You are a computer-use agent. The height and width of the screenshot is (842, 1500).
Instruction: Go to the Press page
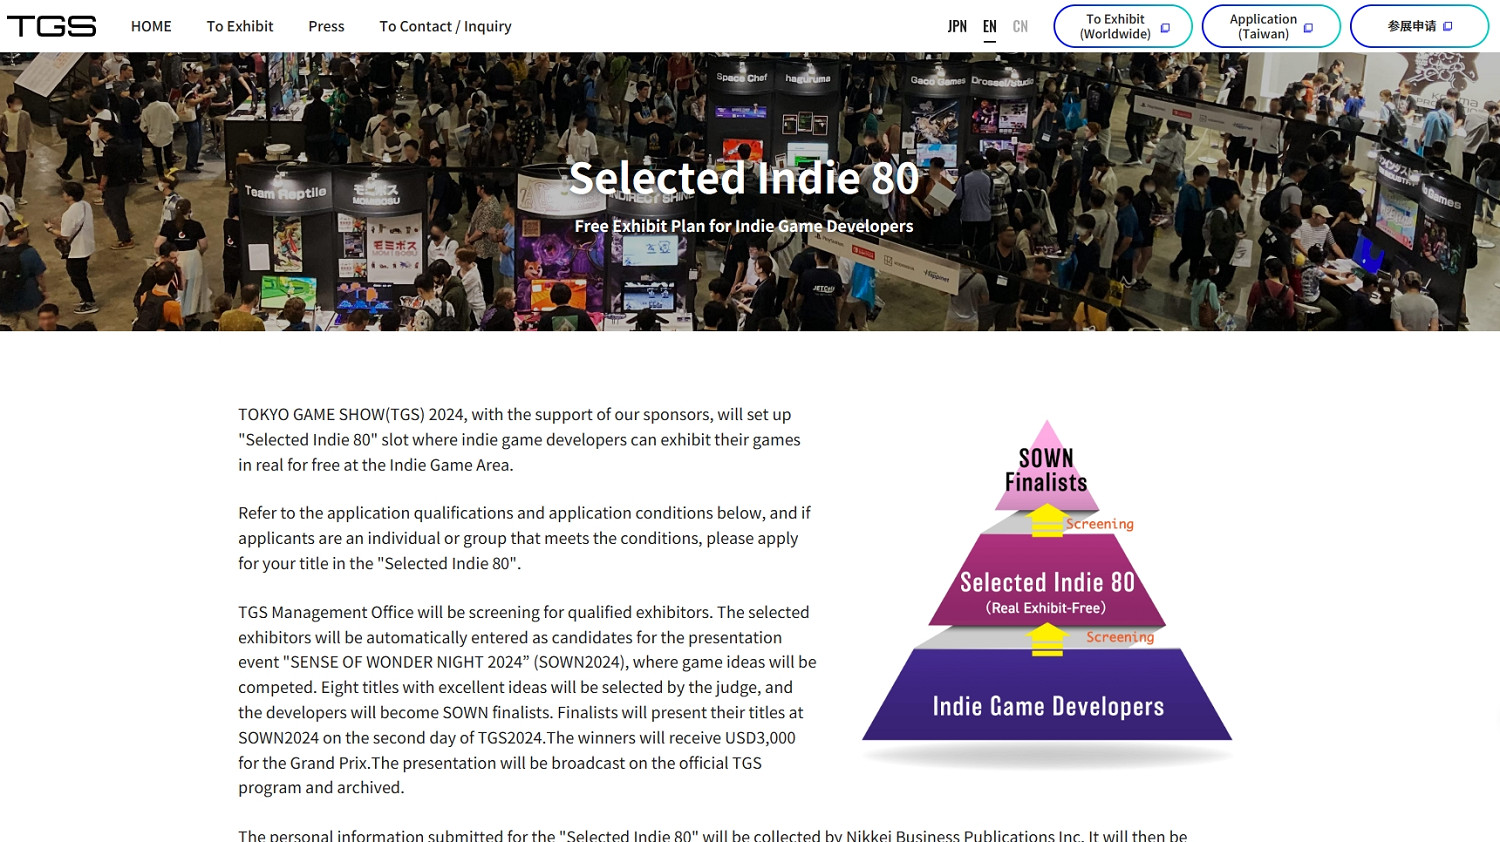coord(326,26)
